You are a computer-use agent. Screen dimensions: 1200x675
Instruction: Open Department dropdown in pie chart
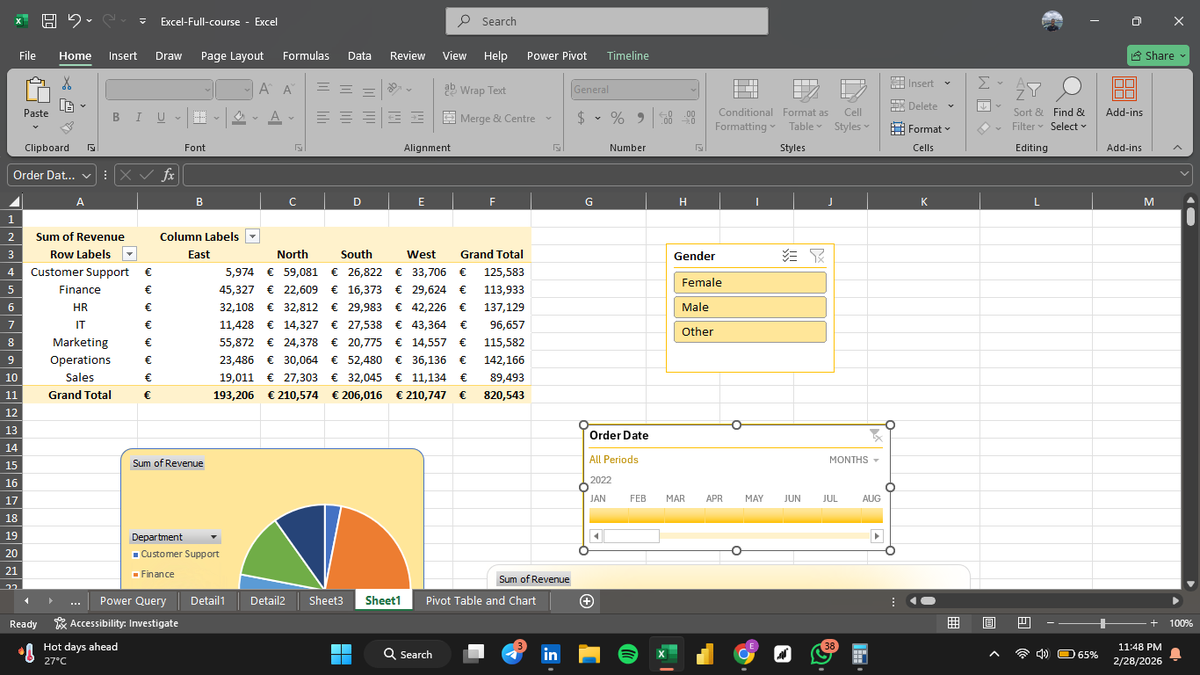pyautogui.click(x=174, y=537)
